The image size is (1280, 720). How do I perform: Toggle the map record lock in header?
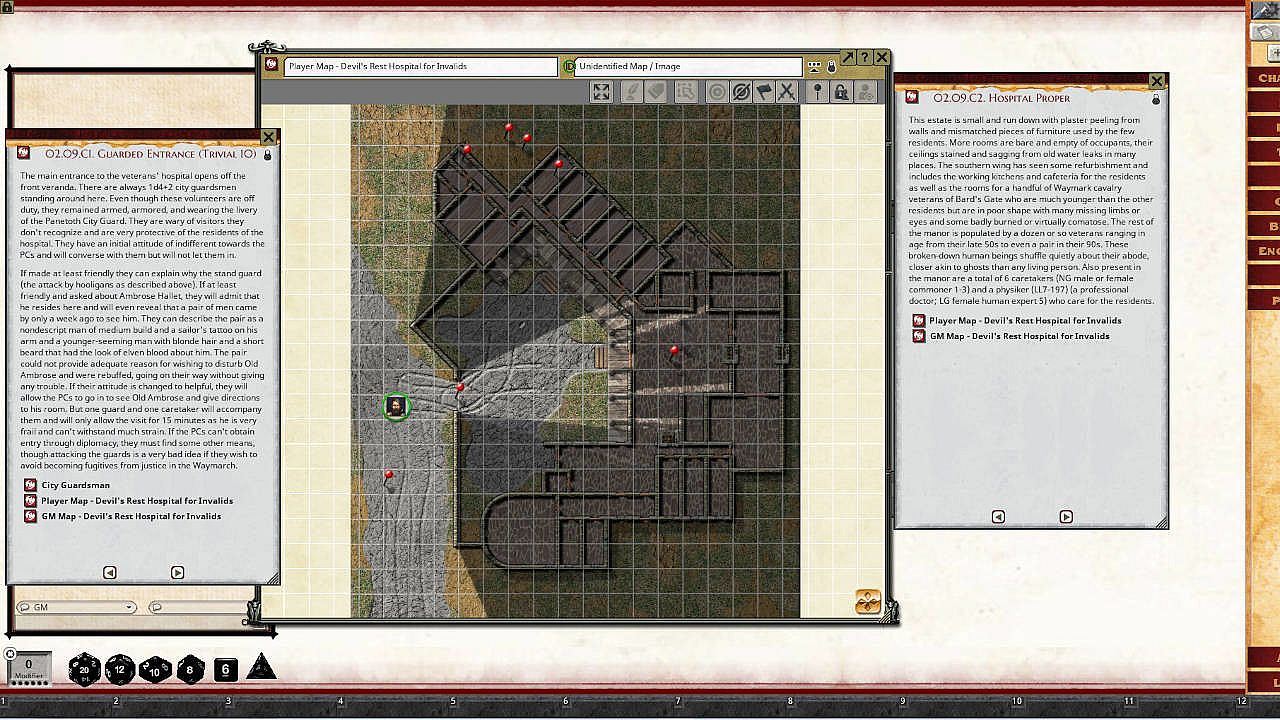[x=831, y=67]
